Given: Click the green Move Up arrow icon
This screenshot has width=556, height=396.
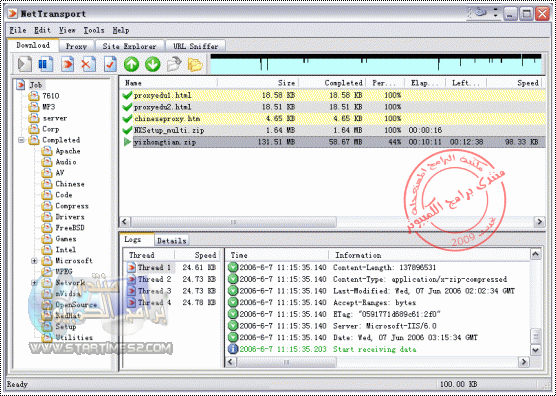Looking at the screenshot, I should click(132, 65).
